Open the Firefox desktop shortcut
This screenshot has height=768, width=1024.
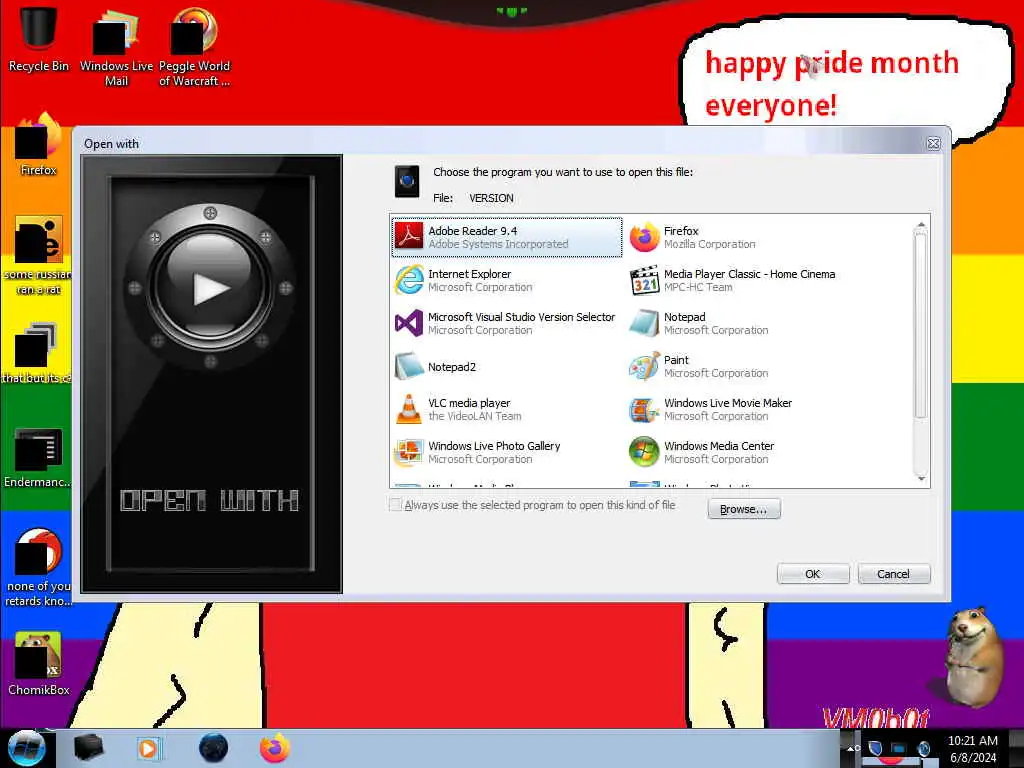(x=39, y=144)
